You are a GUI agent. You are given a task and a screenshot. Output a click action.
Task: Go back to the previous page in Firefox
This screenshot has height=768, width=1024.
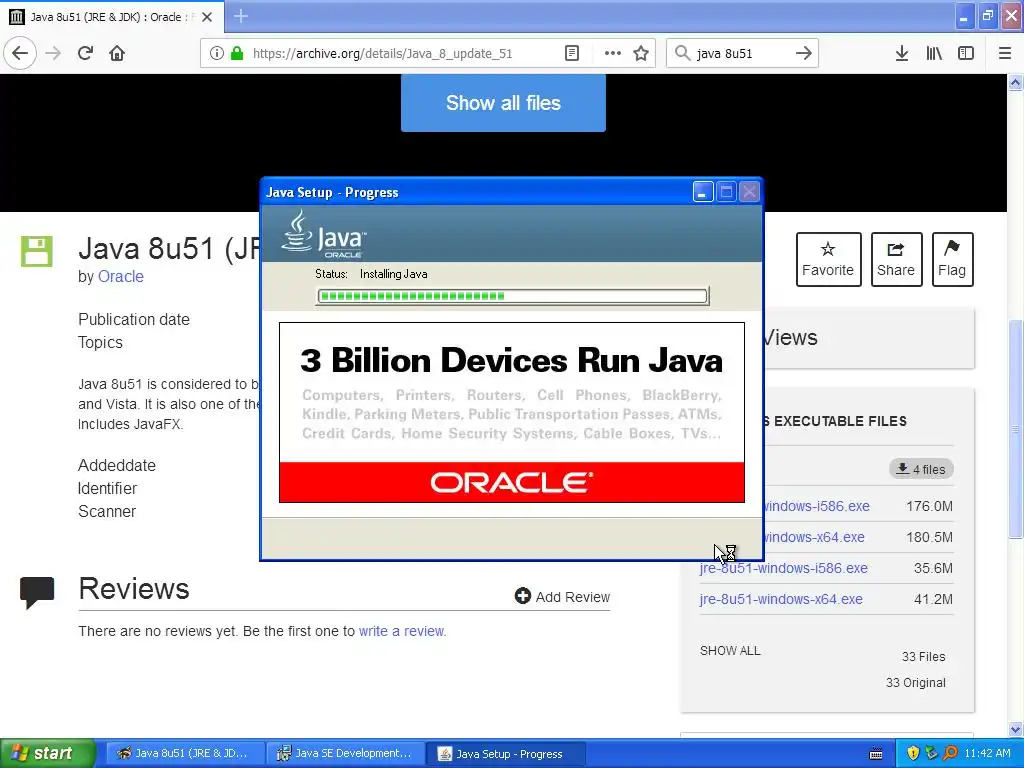point(20,54)
